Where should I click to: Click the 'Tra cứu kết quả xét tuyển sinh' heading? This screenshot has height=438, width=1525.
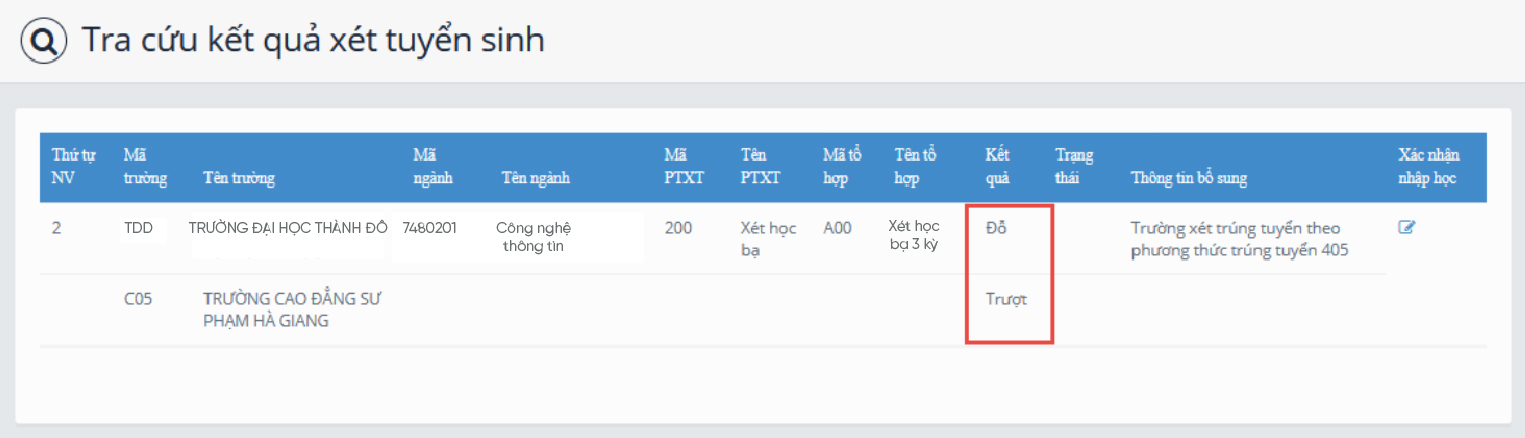[x=313, y=41]
